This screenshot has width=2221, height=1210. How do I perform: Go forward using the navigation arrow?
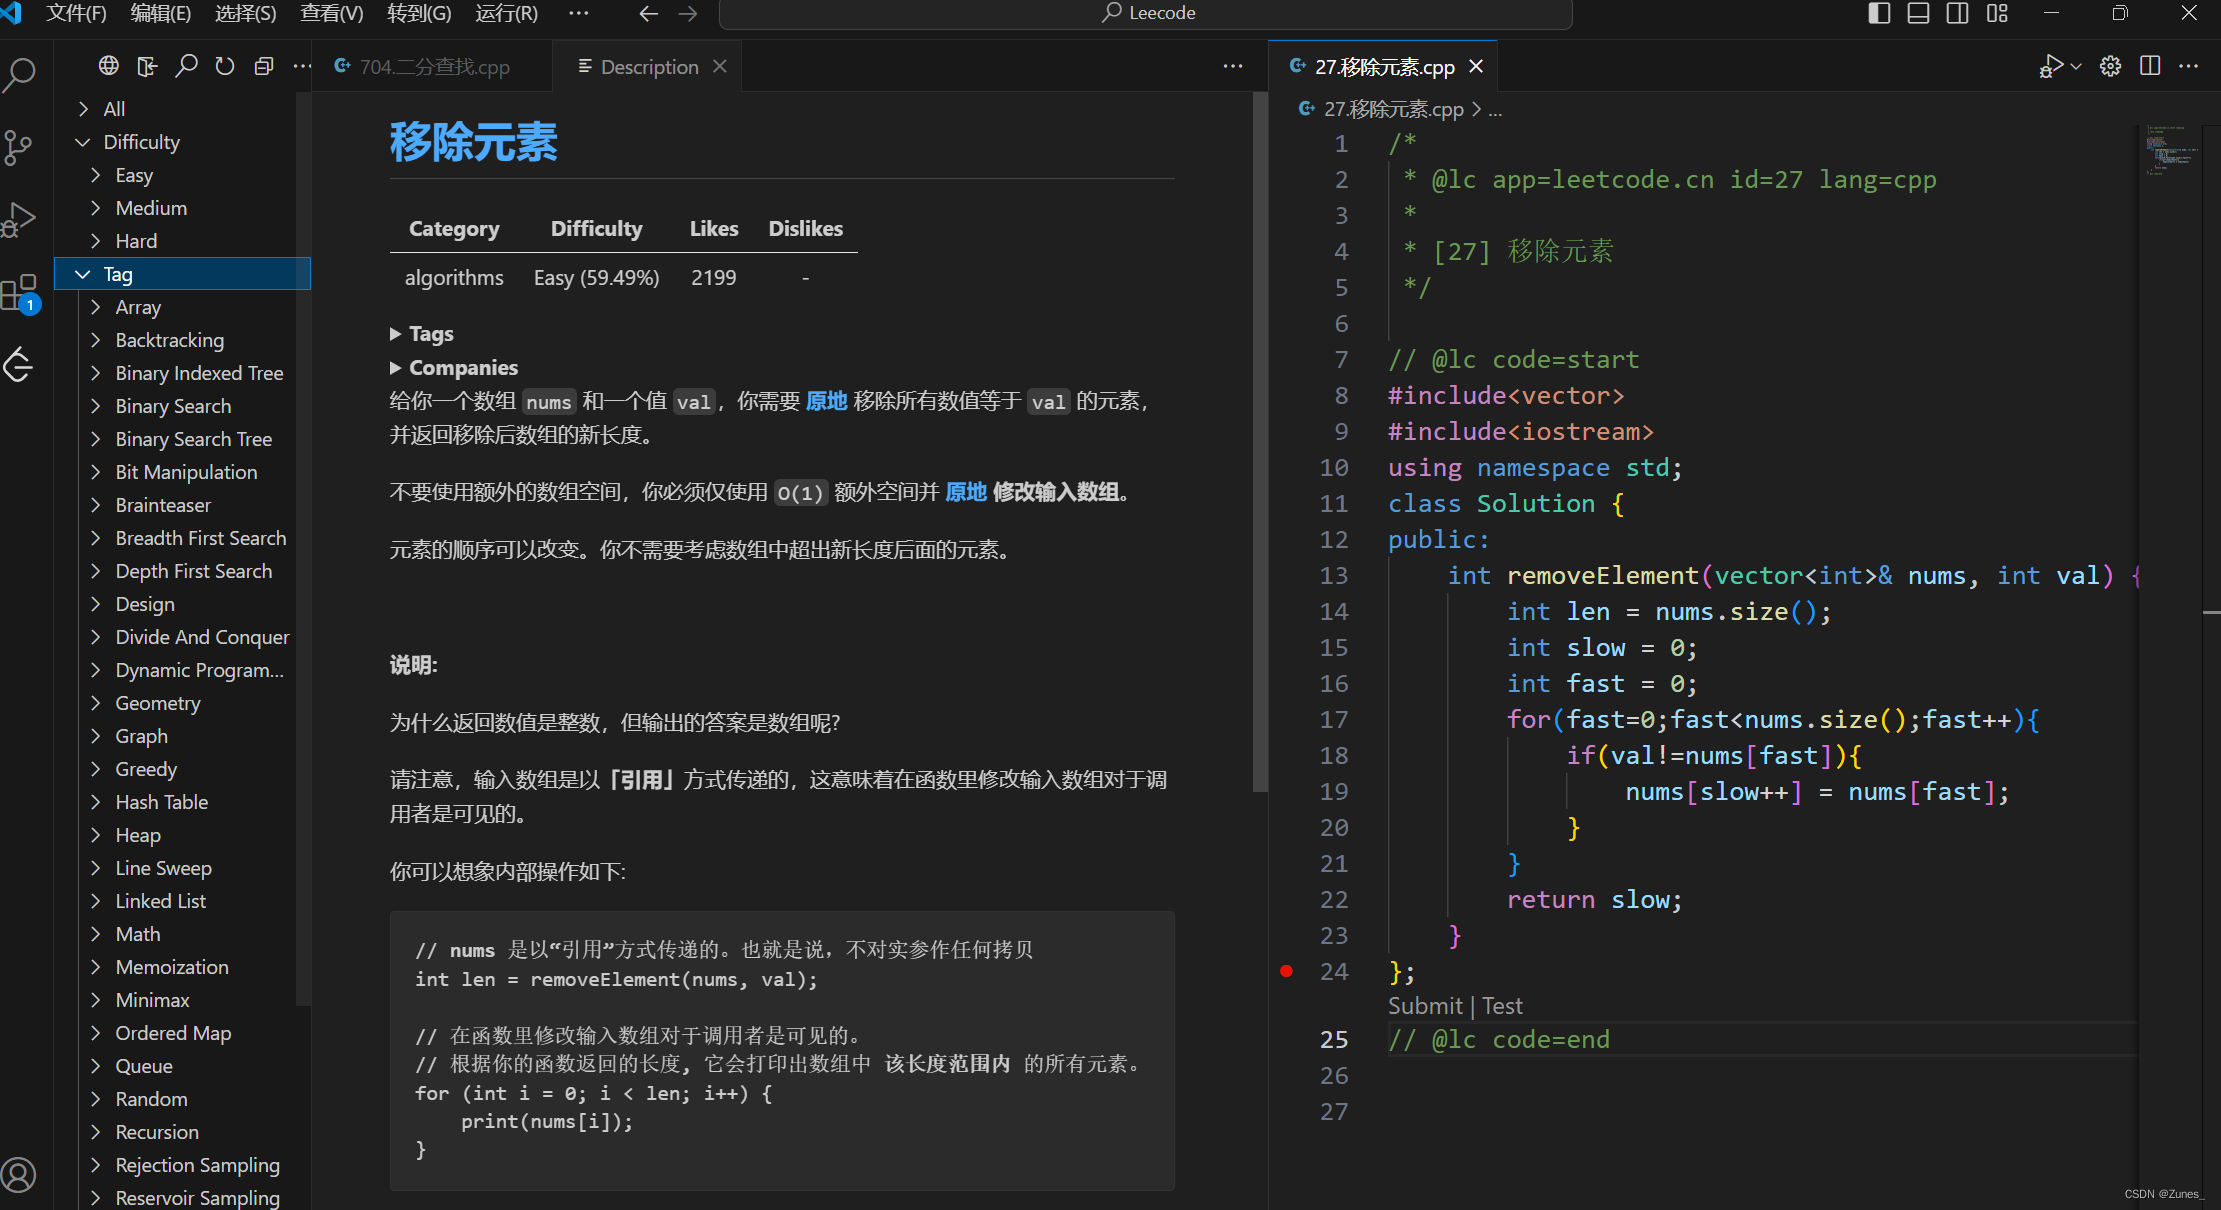click(x=688, y=13)
